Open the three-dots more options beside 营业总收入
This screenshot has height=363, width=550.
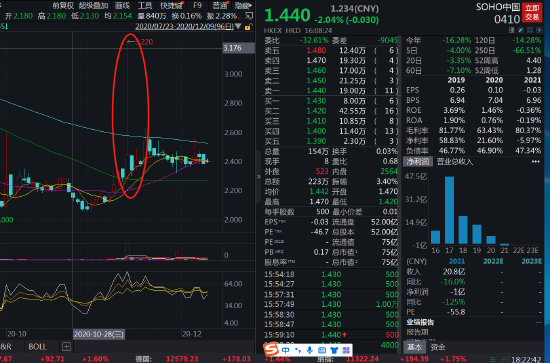click(x=536, y=162)
